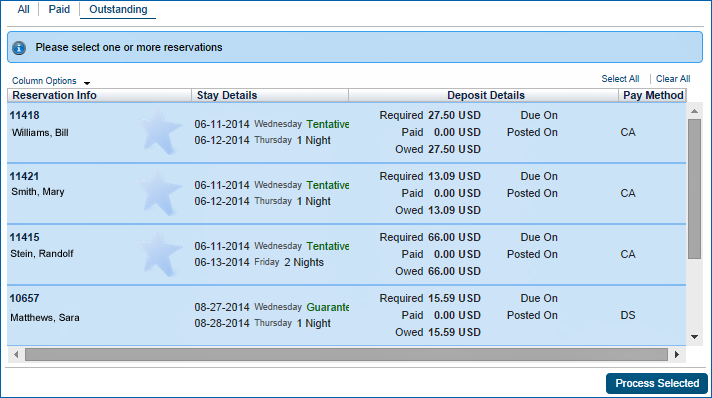The height and width of the screenshot is (398, 712).
Task: Click DS pay method for Matthews, Sara
Action: [x=628, y=315]
